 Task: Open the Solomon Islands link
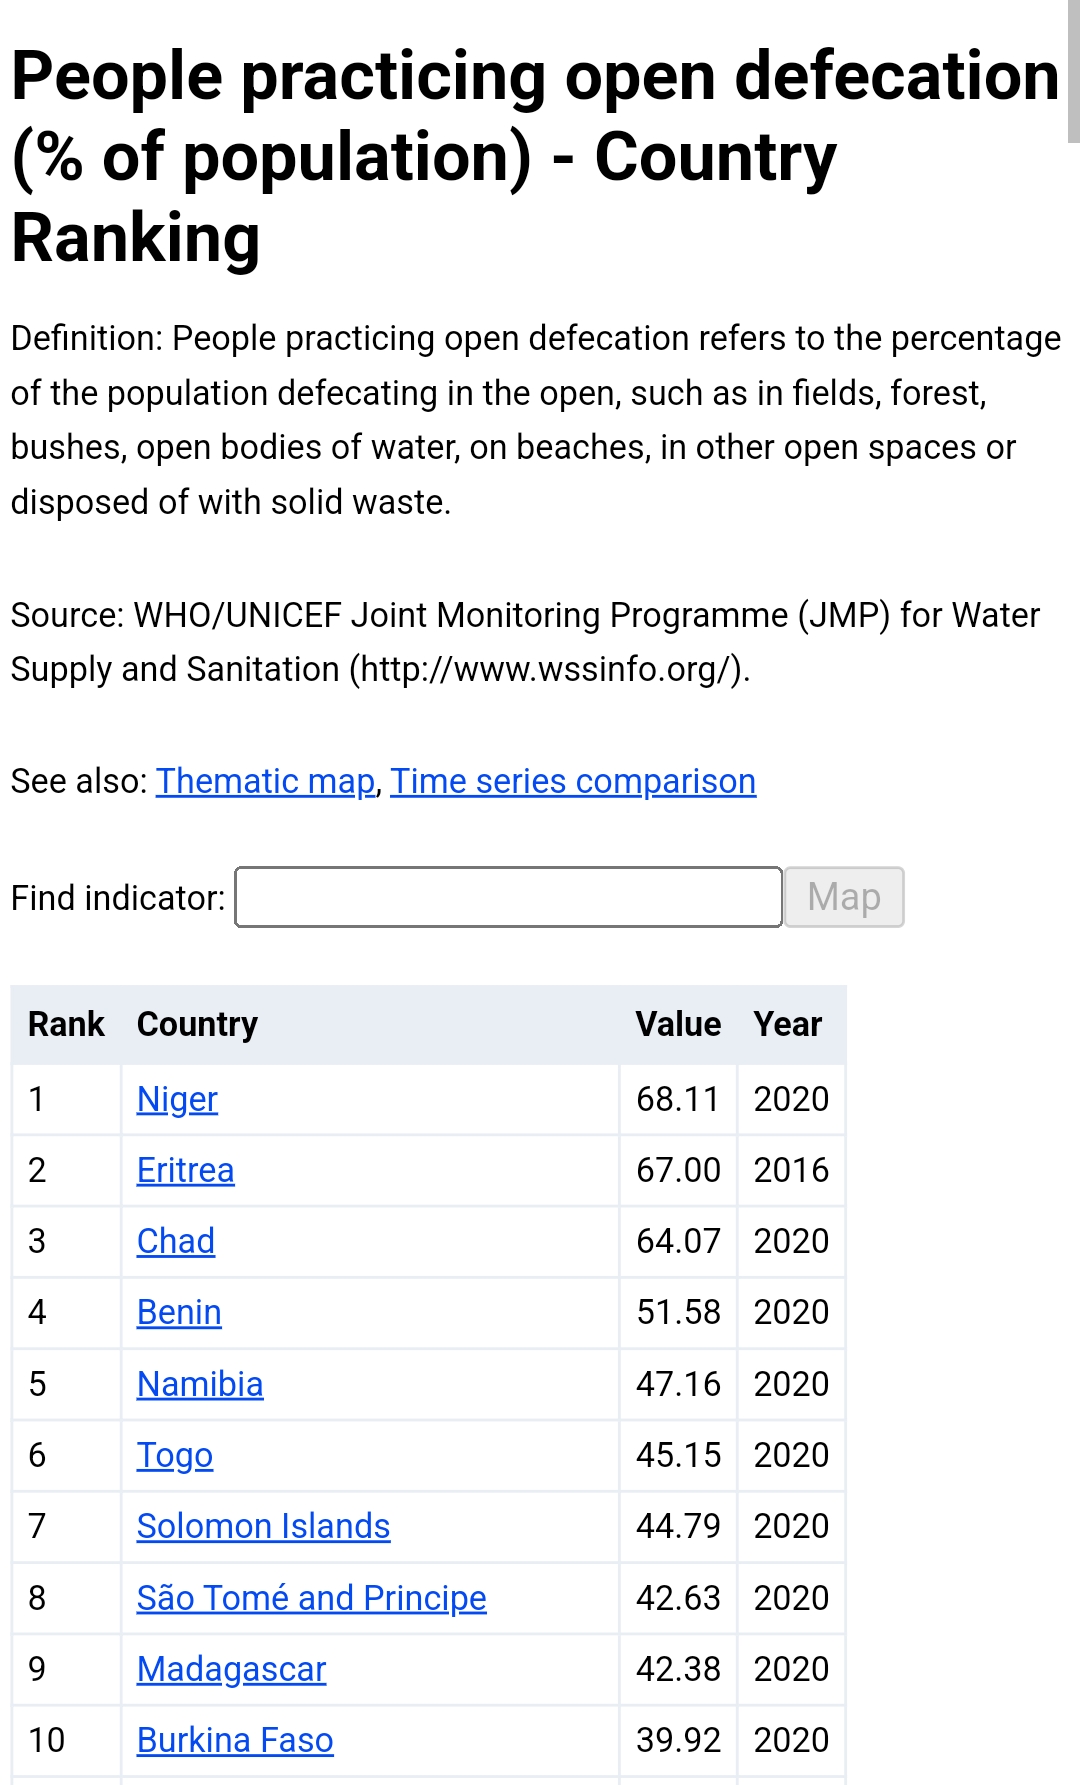263,1526
